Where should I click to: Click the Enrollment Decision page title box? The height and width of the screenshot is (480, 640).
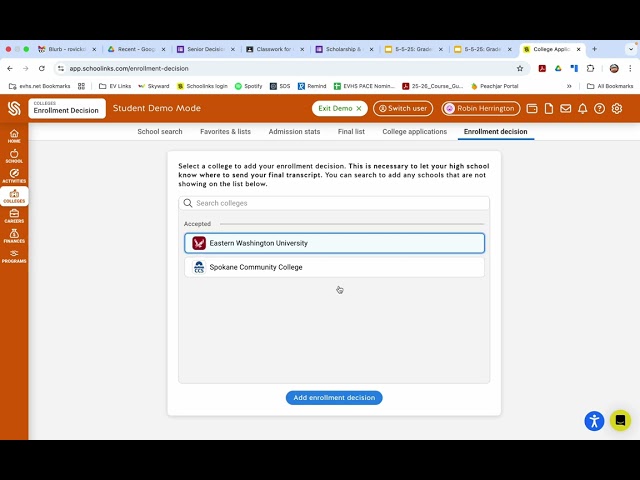click(x=67, y=108)
